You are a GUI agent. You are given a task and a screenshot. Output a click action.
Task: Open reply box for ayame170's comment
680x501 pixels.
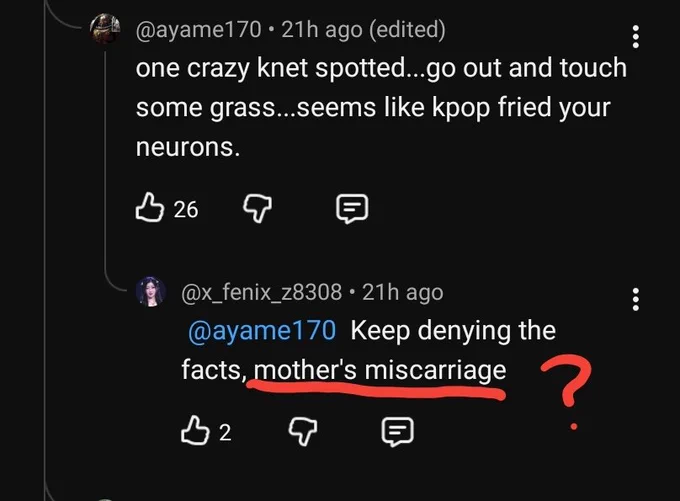tap(352, 209)
